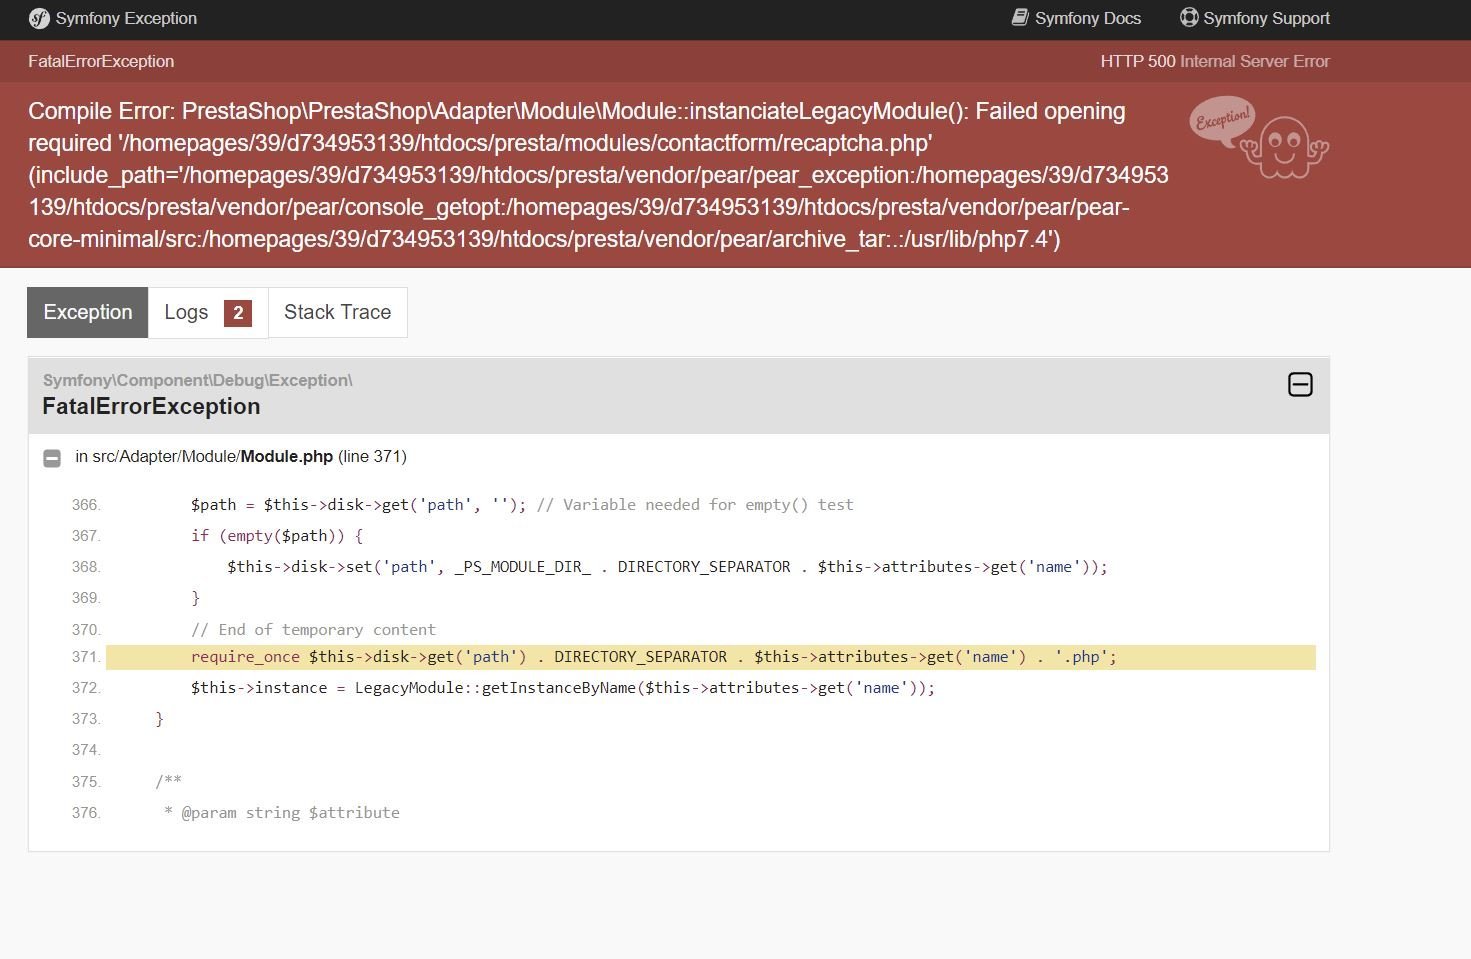Click the Symfony logo icon in header
The image size is (1471, 959).
coord(39,18)
